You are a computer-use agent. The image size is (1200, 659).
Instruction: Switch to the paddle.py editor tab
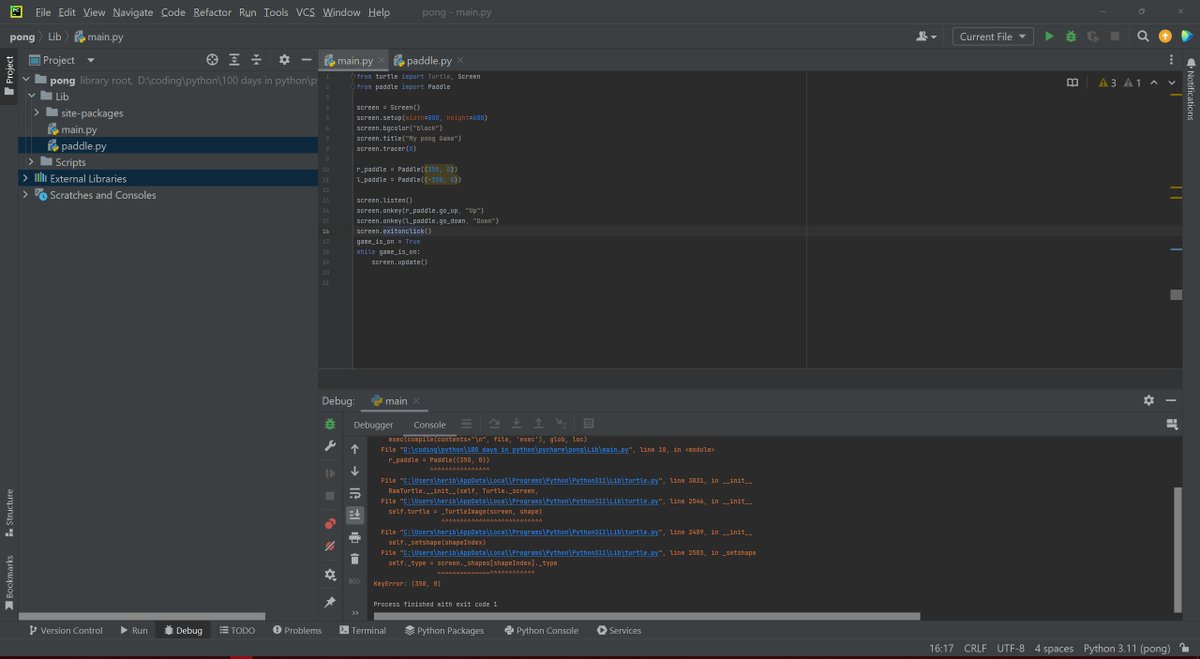pyautogui.click(x=428, y=60)
